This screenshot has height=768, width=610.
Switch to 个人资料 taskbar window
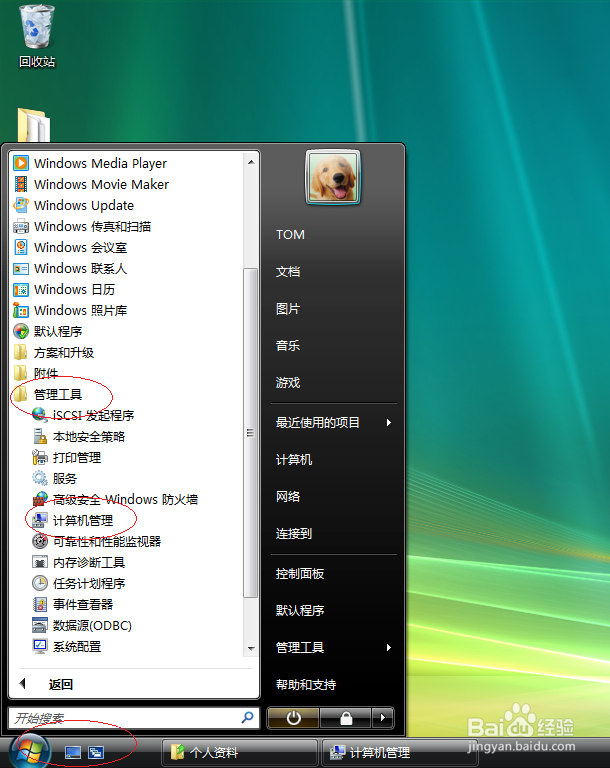[x=240, y=752]
